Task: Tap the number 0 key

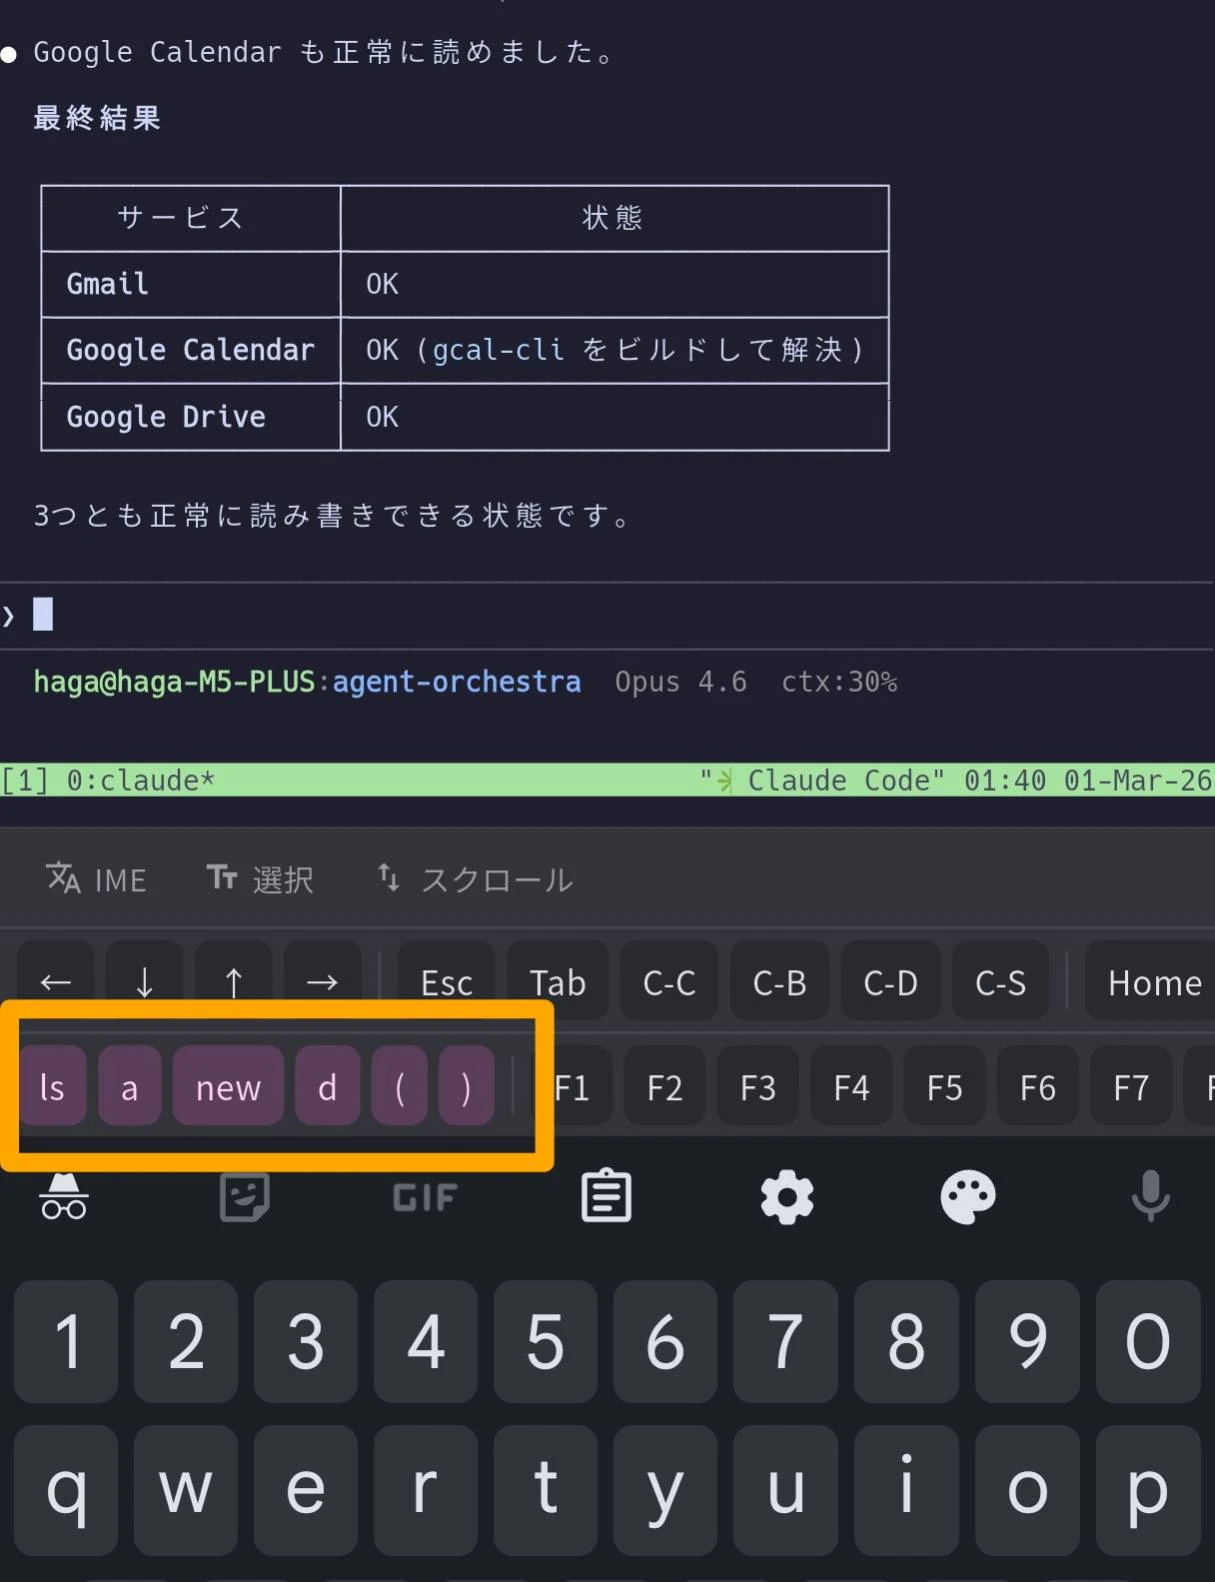Action: pos(1148,1341)
